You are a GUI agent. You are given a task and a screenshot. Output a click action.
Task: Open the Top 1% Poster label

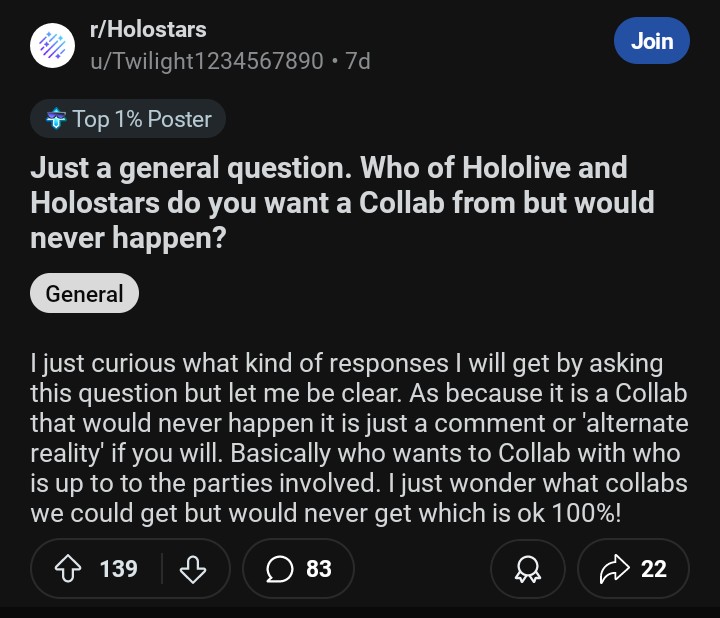tap(141, 119)
